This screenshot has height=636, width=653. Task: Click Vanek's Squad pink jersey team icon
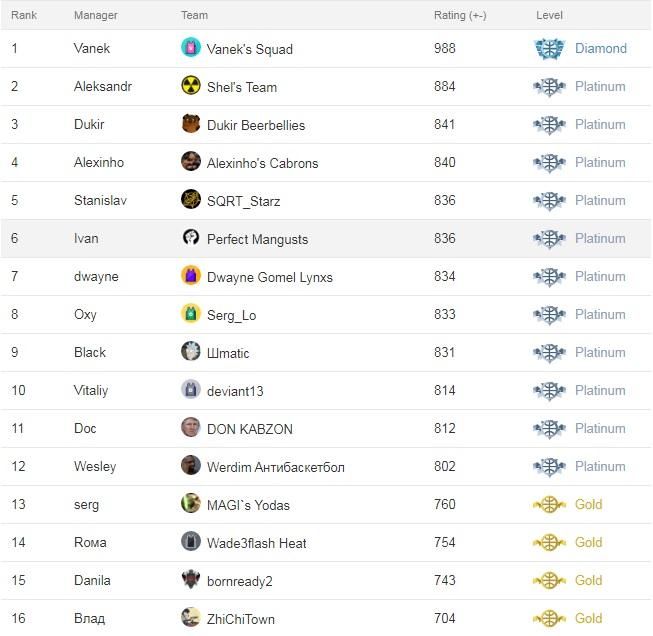[x=191, y=47]
